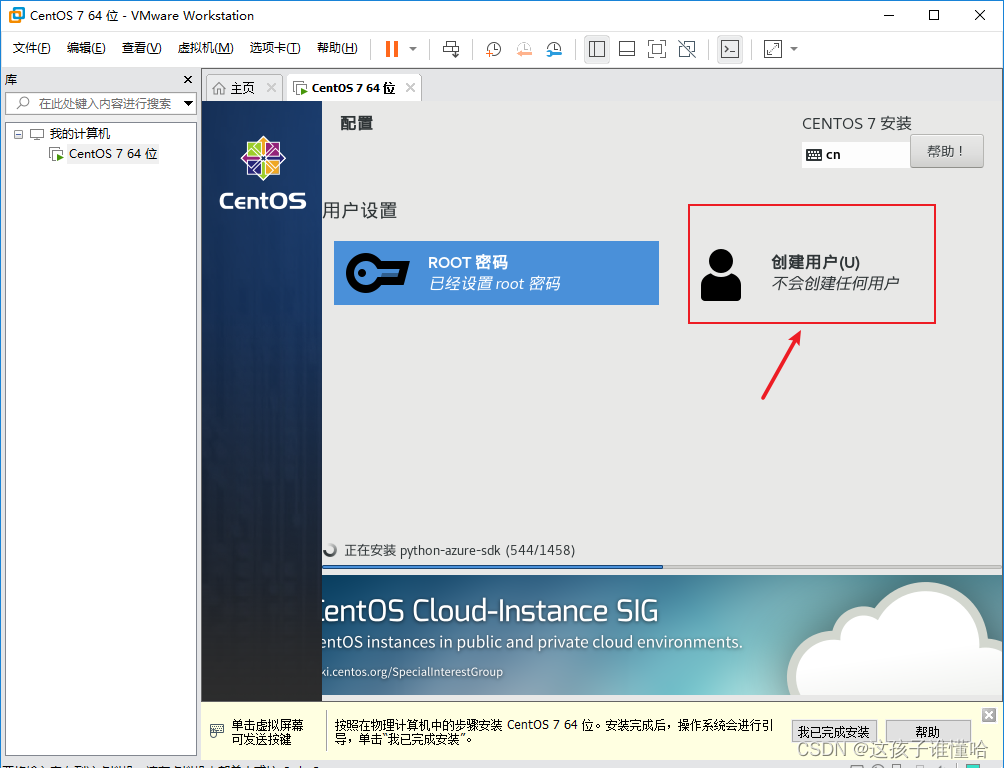Toggle the library sidebar view icon
This screenshot has width=1004, height=768.
[x=597, y=49]
